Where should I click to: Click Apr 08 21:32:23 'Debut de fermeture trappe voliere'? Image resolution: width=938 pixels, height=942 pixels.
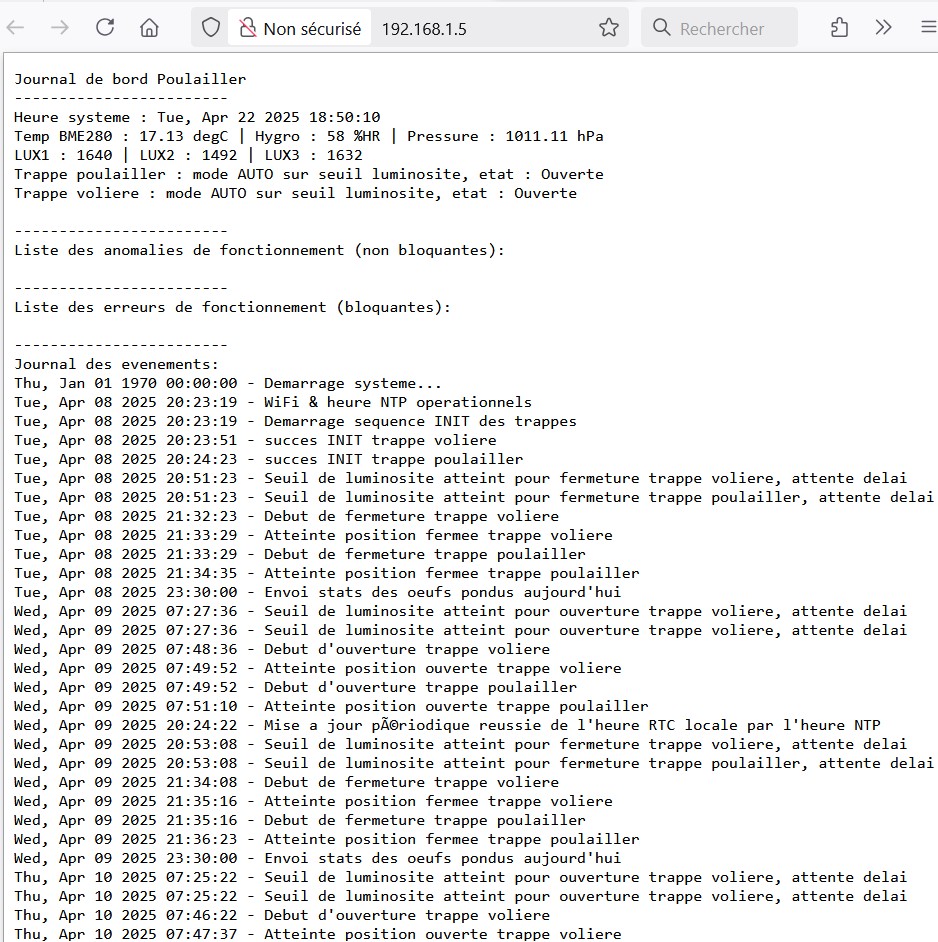pos(287,517)
